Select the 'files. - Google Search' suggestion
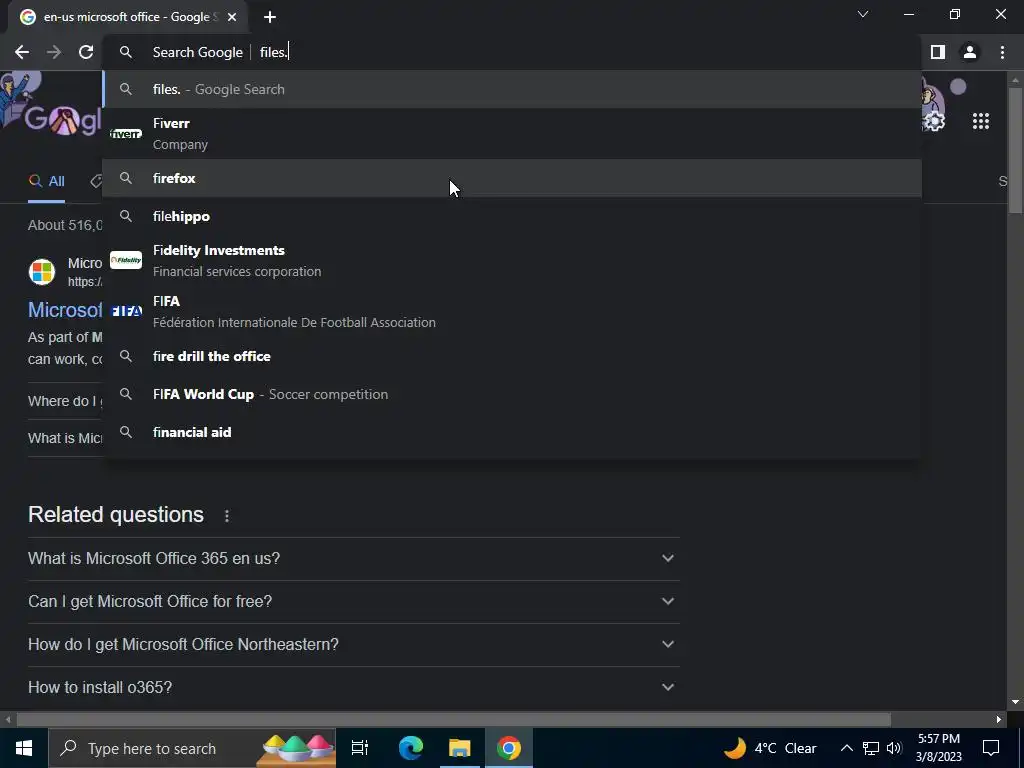This screenshot has height=768, width=1024. [513, 89]
